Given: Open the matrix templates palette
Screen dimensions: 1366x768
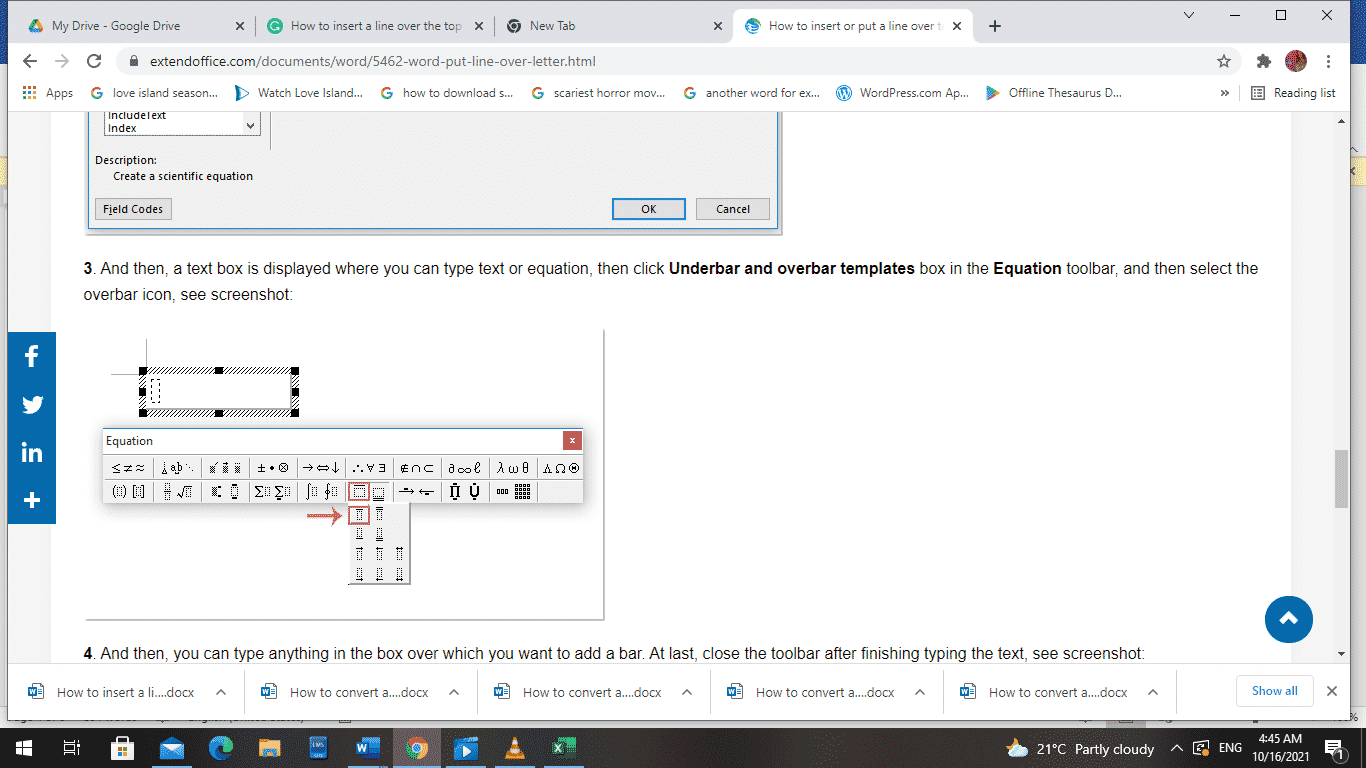Looking at the screenshot, I should coord(523,491).
